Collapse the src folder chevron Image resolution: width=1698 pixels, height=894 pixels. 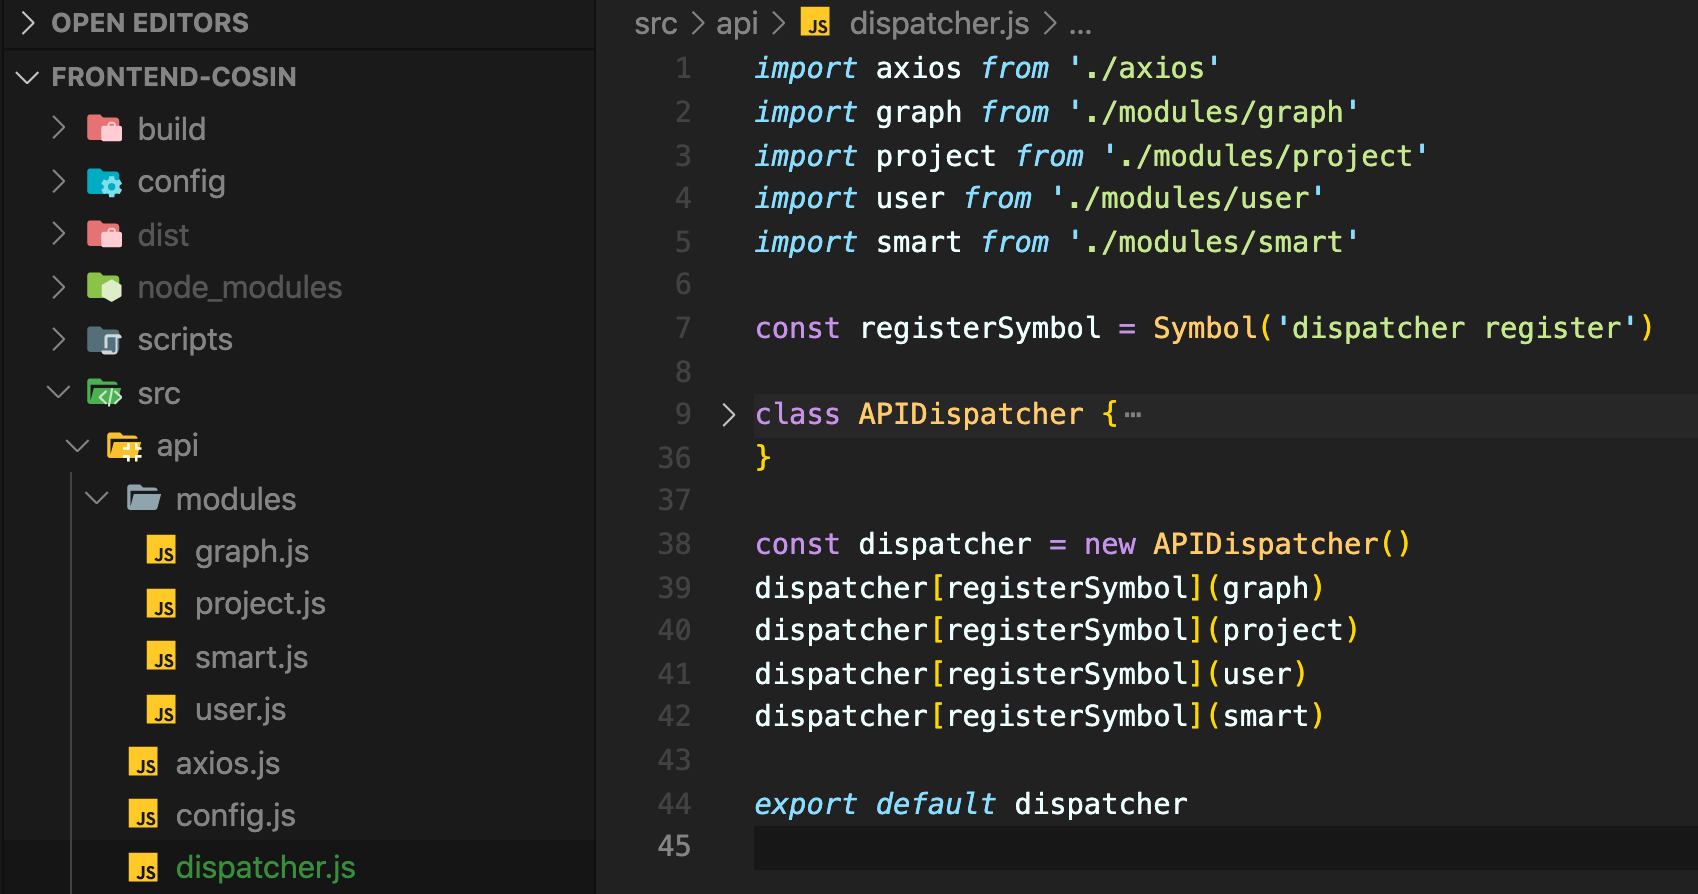[58, 392]
